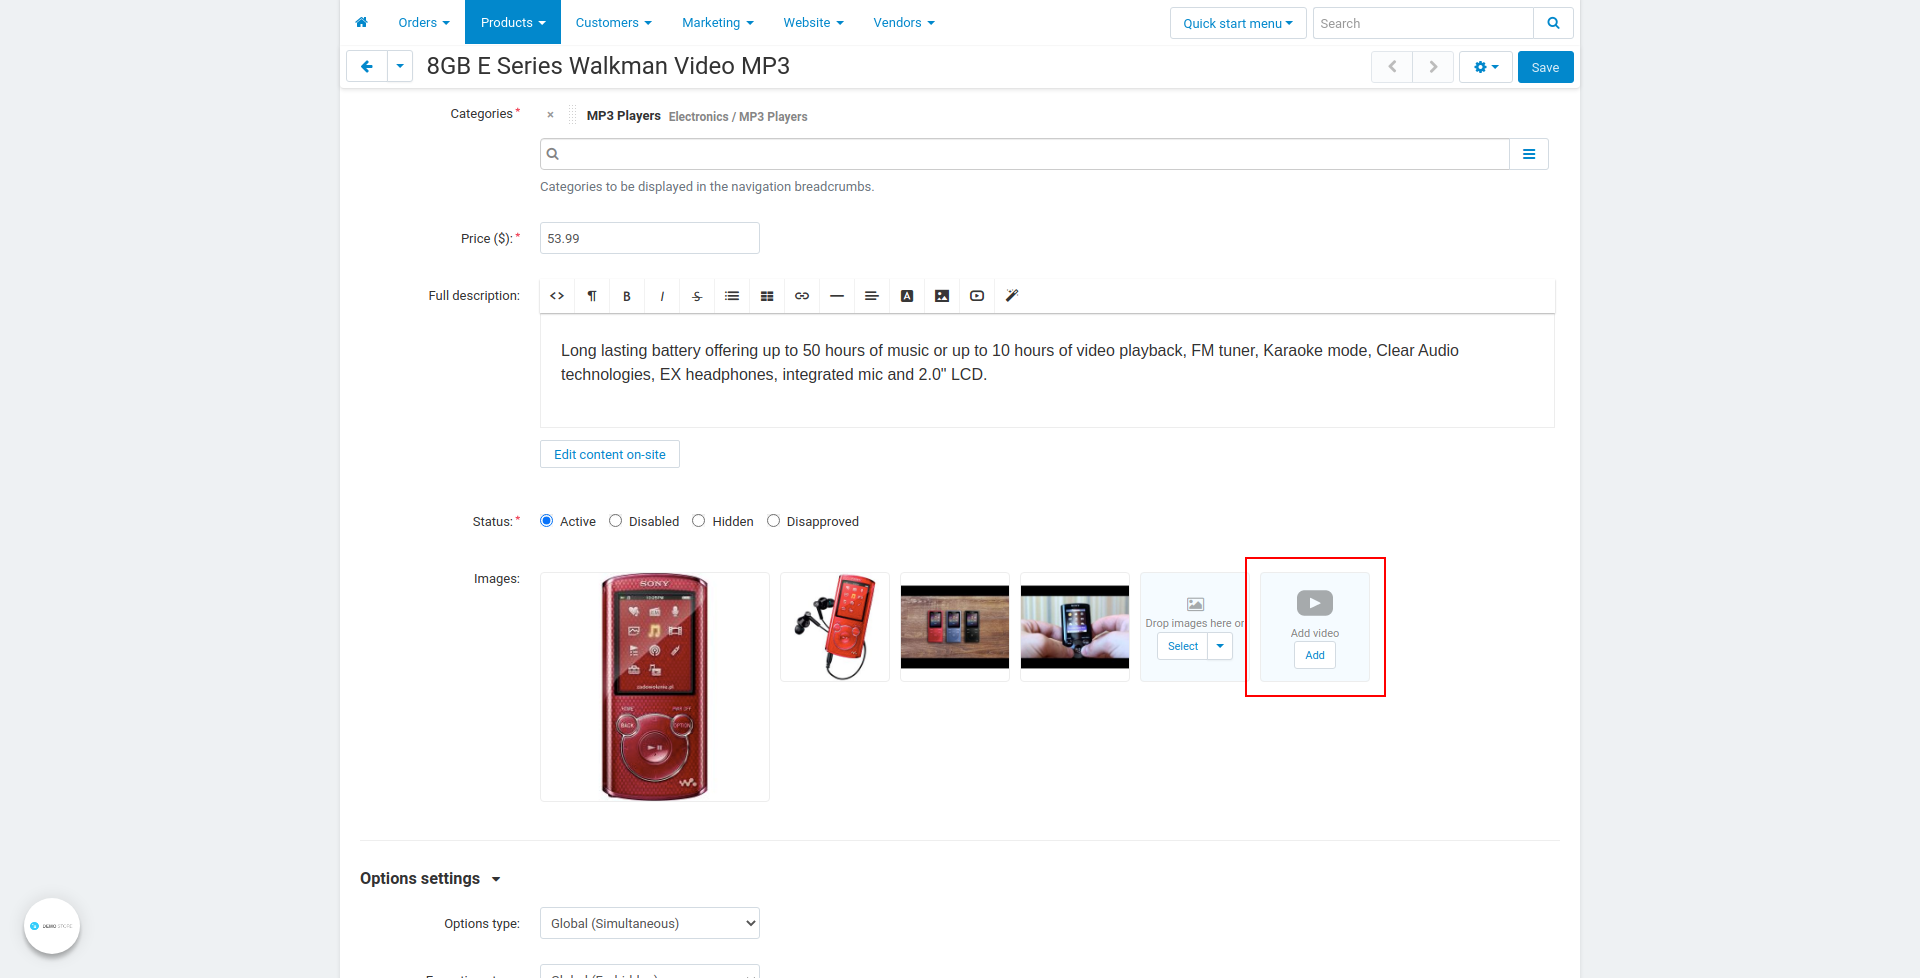This screenshot has width=1920, height=978.
Task: Open the category list picker icon
Action: coord(1528,154)
